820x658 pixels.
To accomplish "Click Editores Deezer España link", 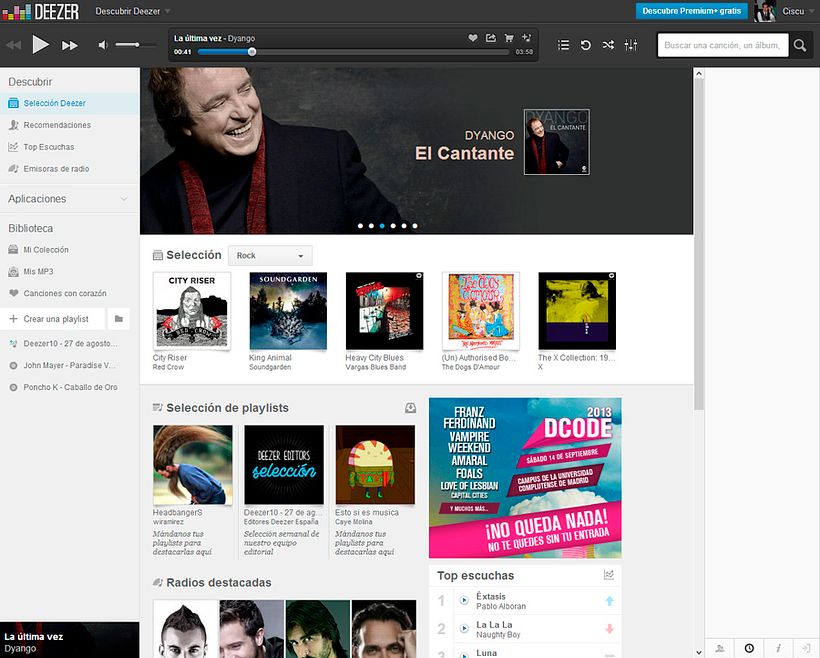I will pos(281,521).
